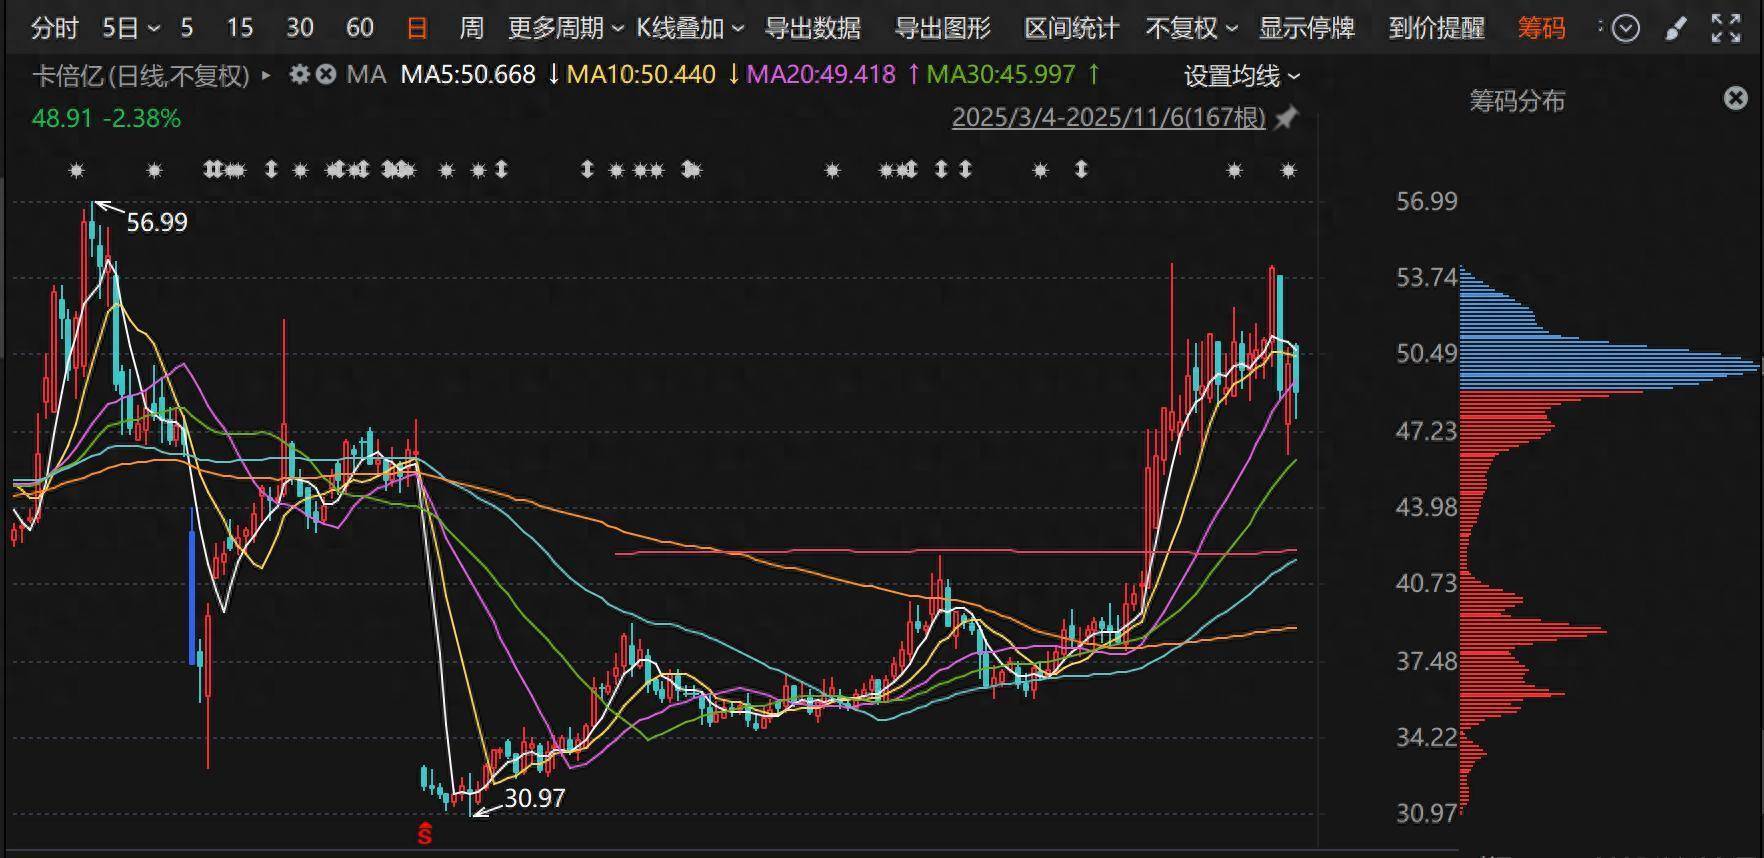Close the 筹码分布 panel
This screenshot has height=858, width=1764.
click(1736, 98)
